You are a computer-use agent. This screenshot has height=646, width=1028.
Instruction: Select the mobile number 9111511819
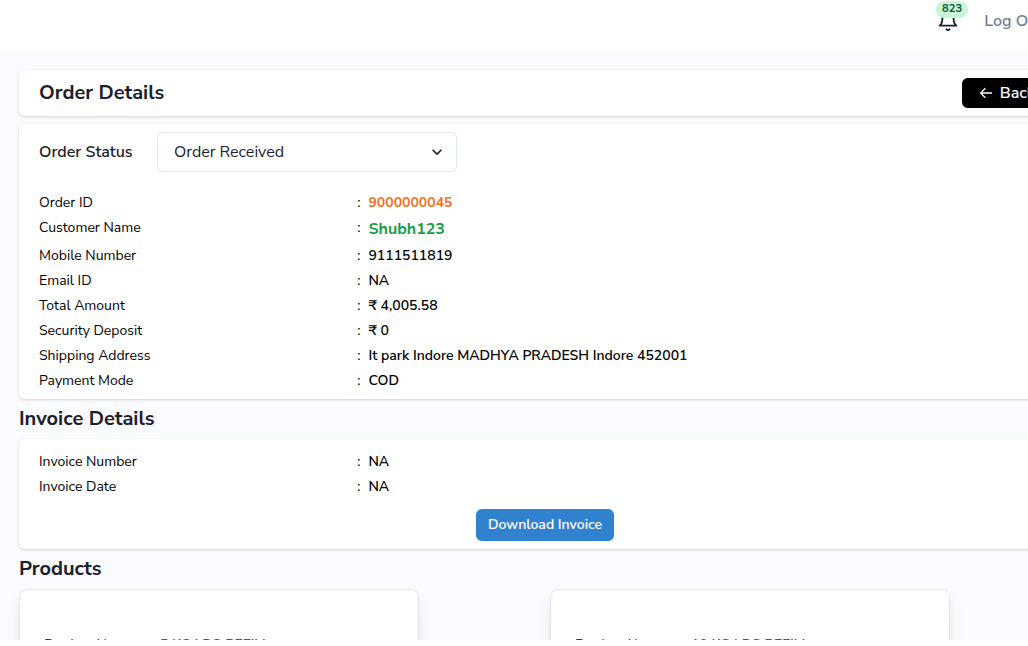410,255
